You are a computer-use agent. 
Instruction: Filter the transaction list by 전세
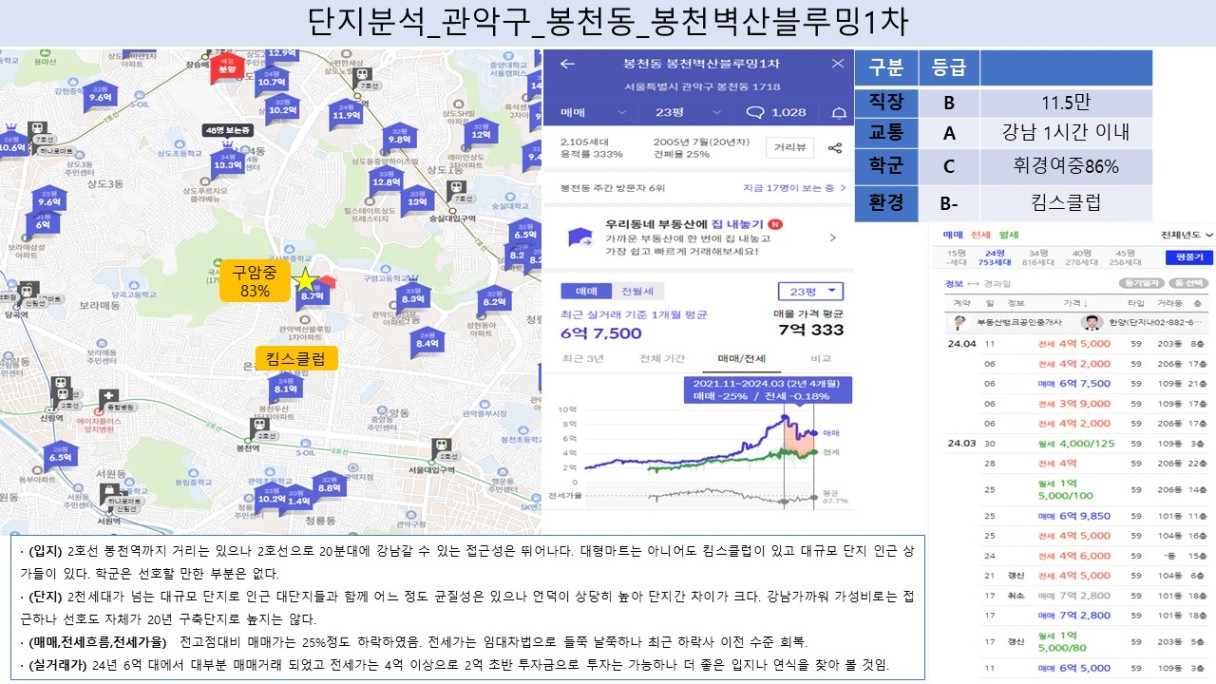[982, 235]
